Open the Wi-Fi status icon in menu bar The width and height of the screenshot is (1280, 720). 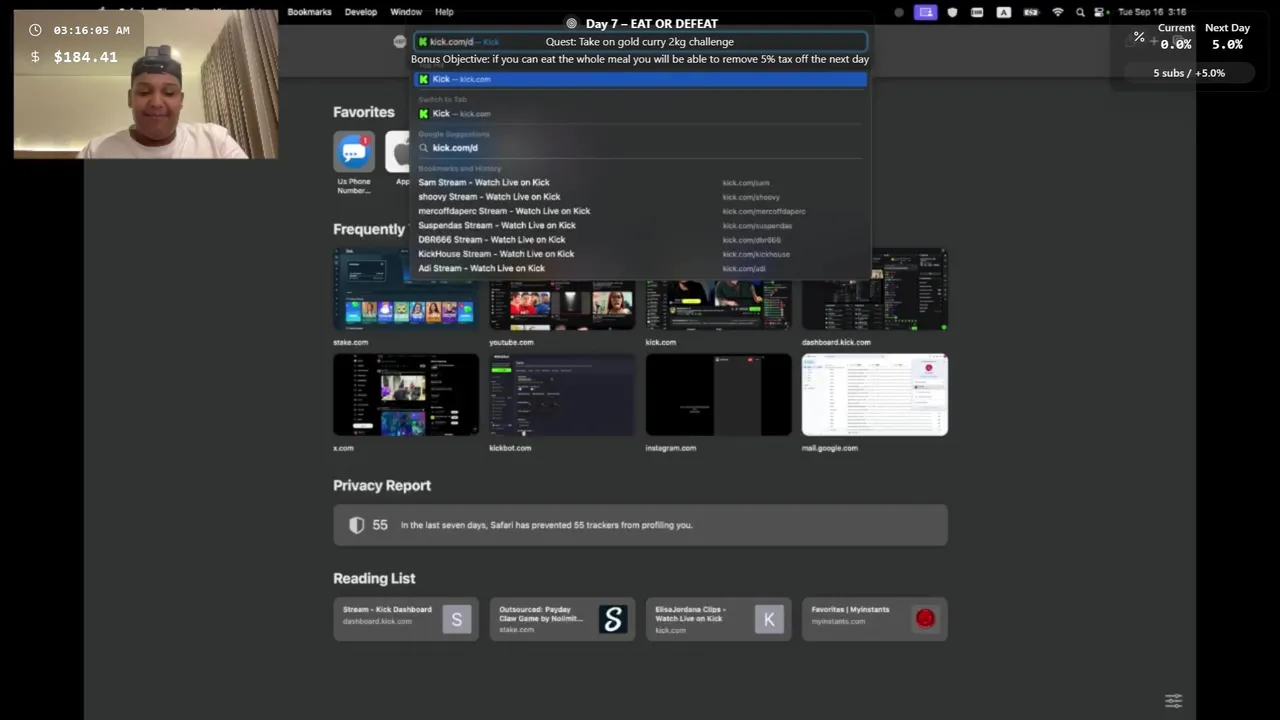click(1058, 12)
